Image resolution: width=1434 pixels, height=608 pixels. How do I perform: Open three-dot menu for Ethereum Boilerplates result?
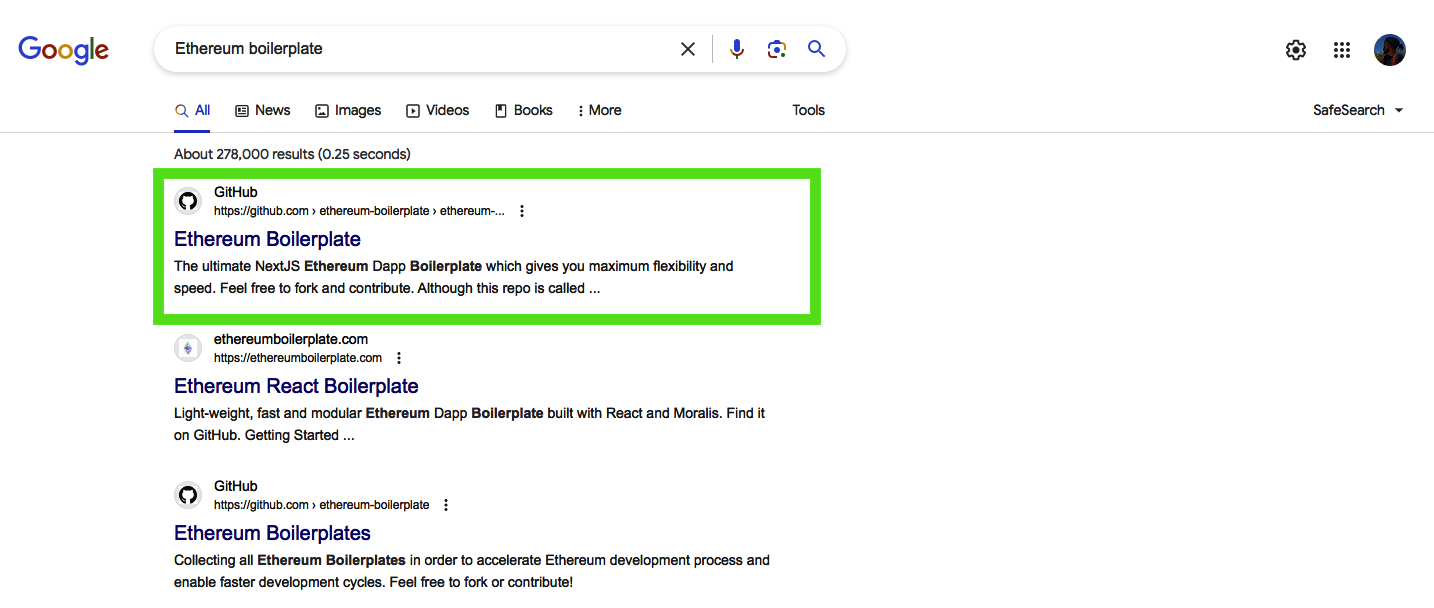click(x=446, y=505)
